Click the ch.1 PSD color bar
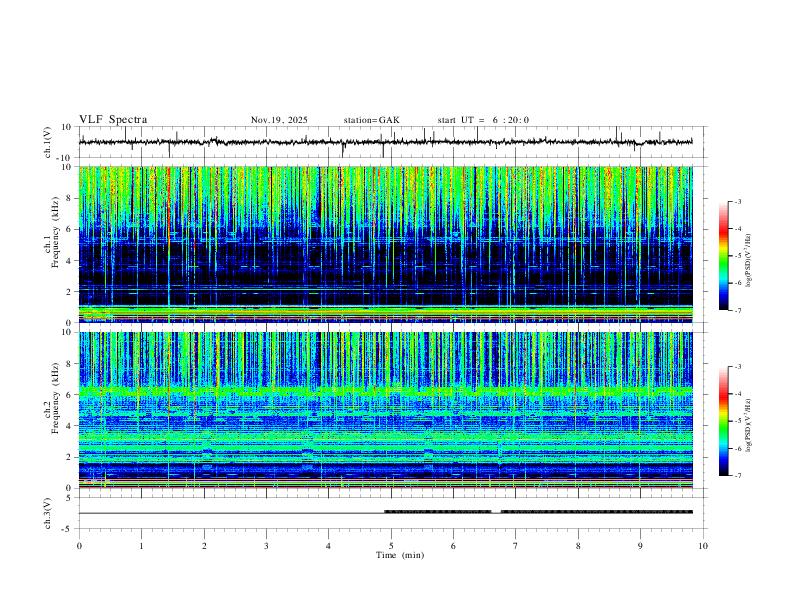 (x=723, y=256)
